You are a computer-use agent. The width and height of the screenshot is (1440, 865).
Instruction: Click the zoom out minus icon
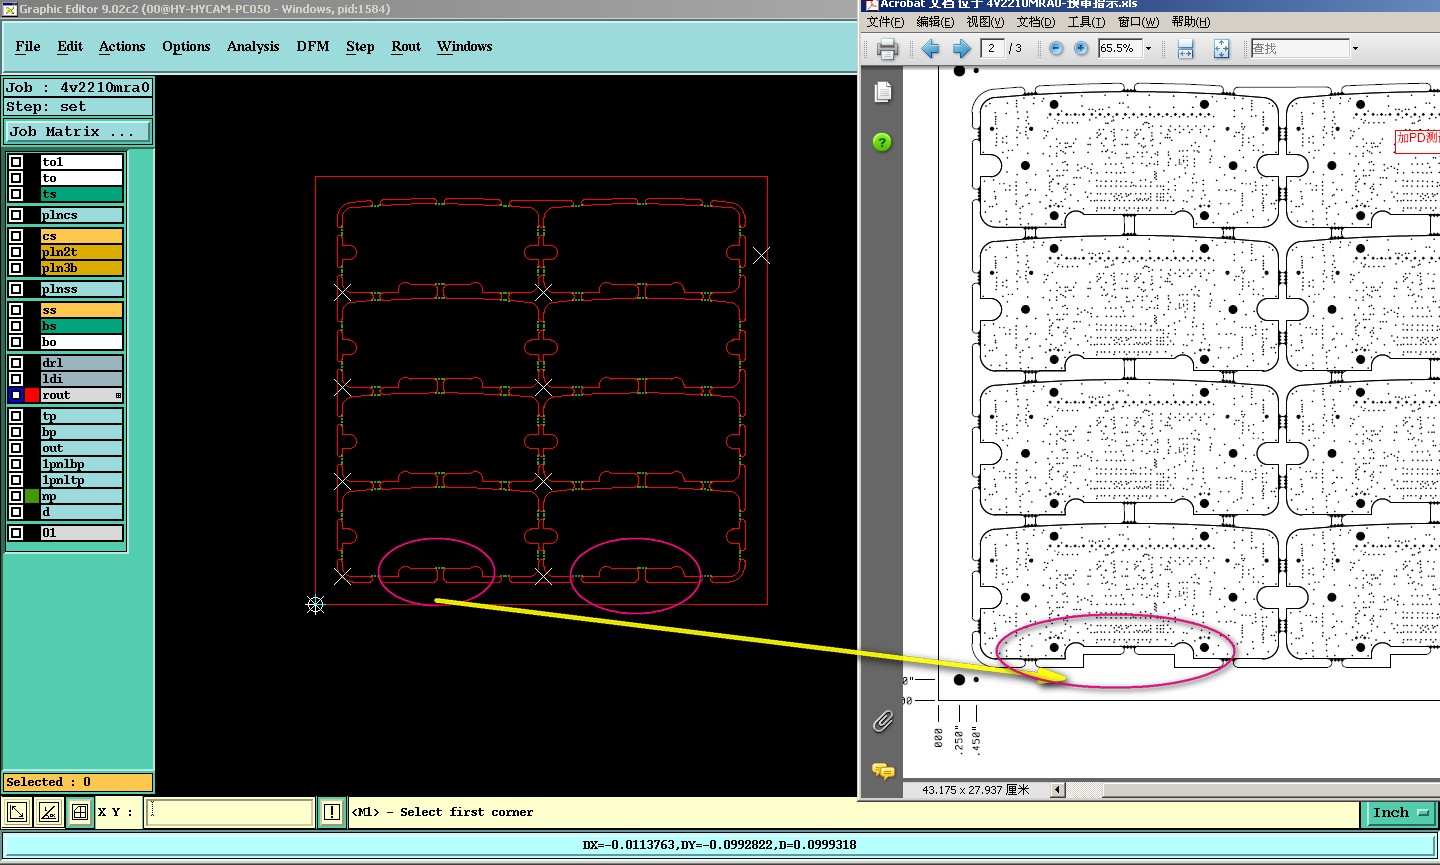[x=1056, y=49]
